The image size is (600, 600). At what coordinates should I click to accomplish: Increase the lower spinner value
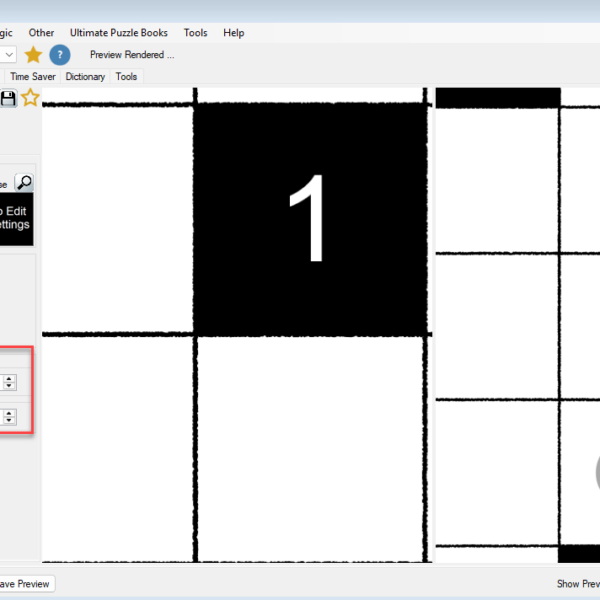tap(9, 411)
